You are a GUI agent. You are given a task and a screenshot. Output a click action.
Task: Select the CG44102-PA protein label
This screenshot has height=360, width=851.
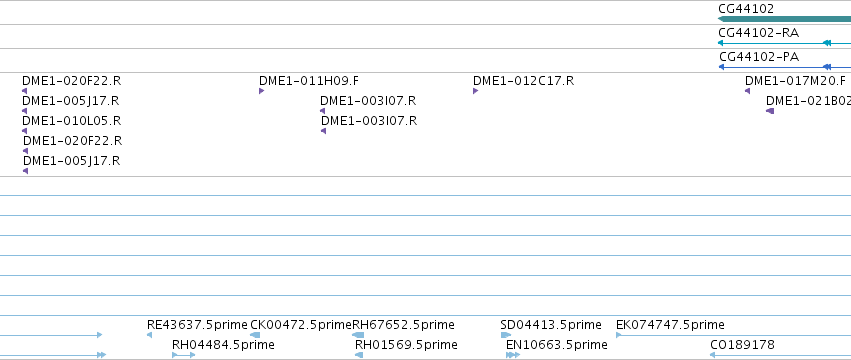(x=759, y=57)
